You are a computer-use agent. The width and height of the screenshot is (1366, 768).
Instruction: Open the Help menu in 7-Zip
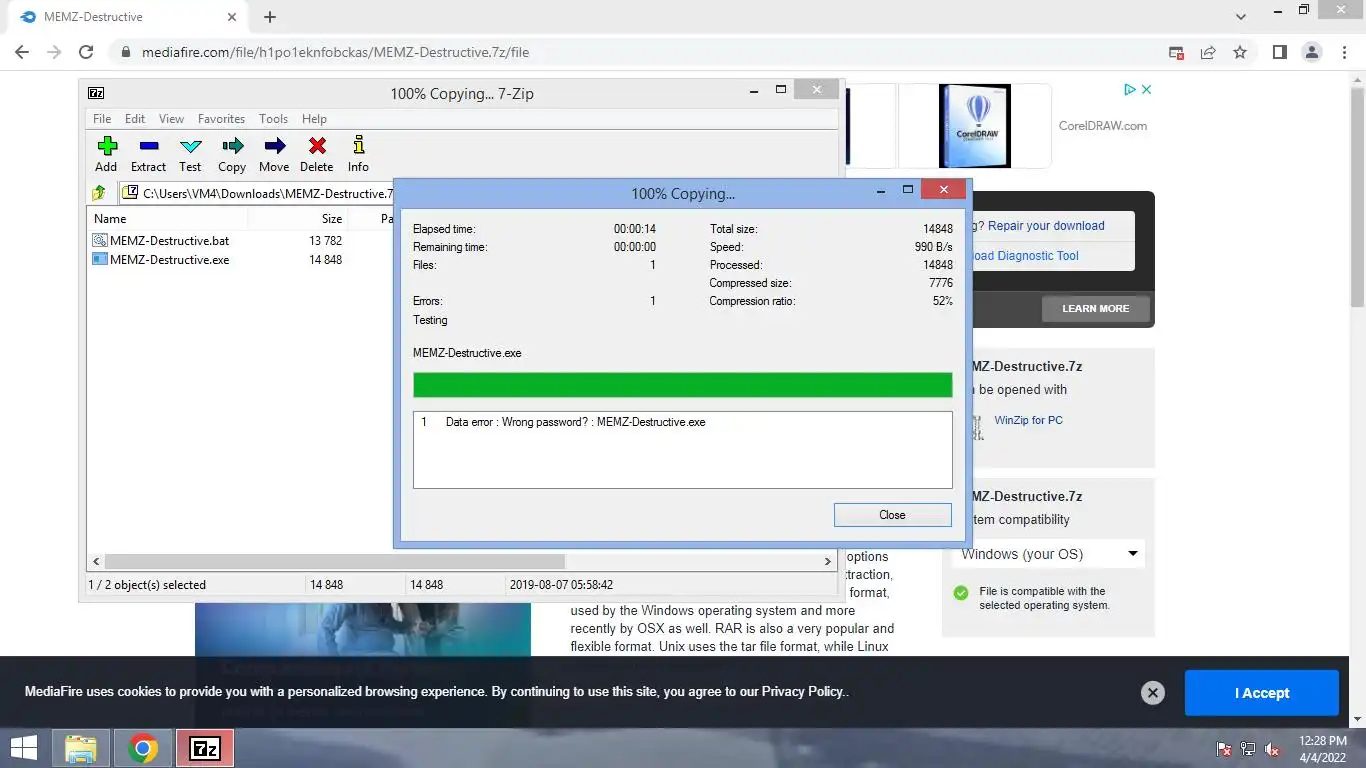pos(314,118)
